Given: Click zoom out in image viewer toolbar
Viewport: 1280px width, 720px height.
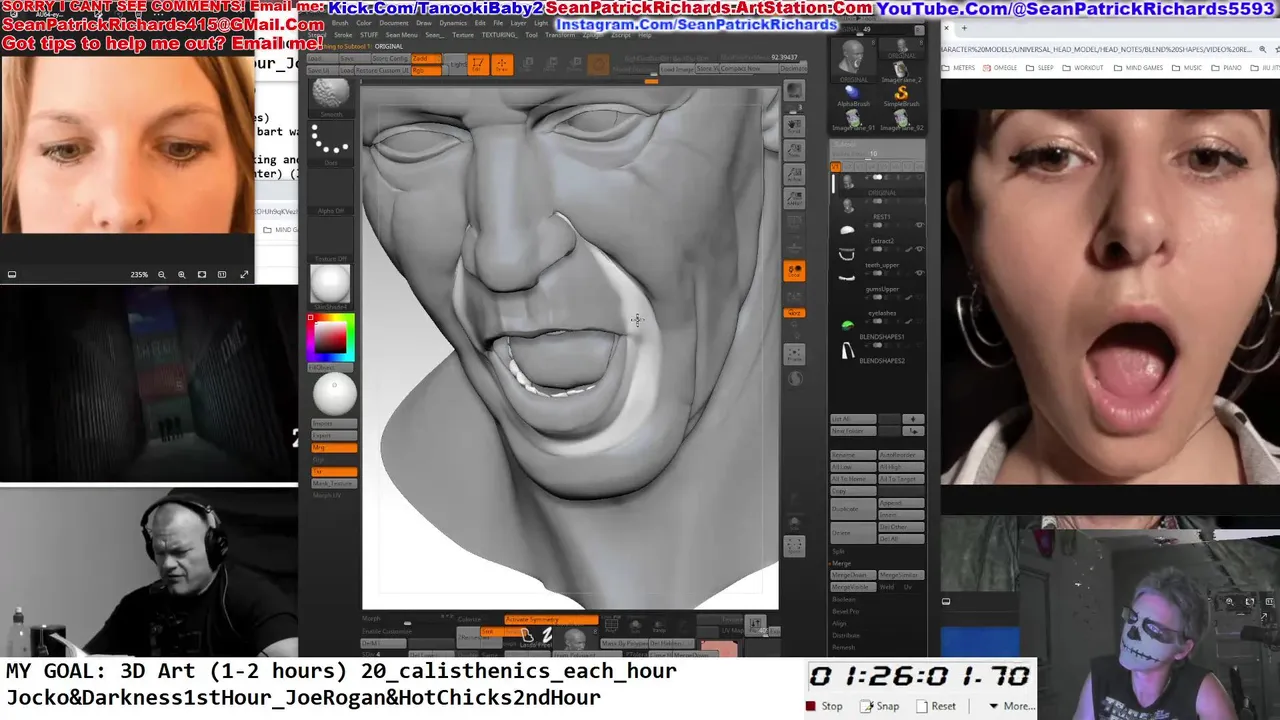Looking at the screenshot, I should pos(161,274).
